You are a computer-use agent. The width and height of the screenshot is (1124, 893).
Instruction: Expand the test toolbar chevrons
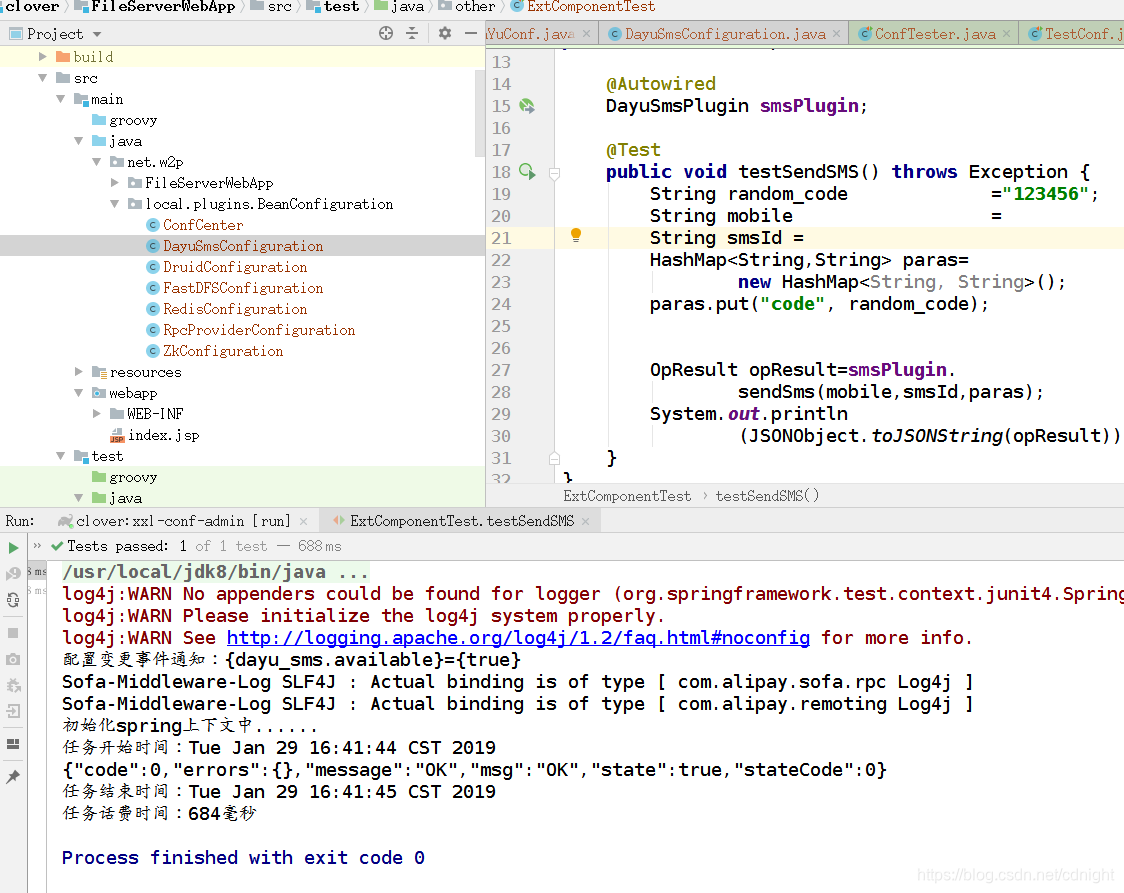click(37, 545)
